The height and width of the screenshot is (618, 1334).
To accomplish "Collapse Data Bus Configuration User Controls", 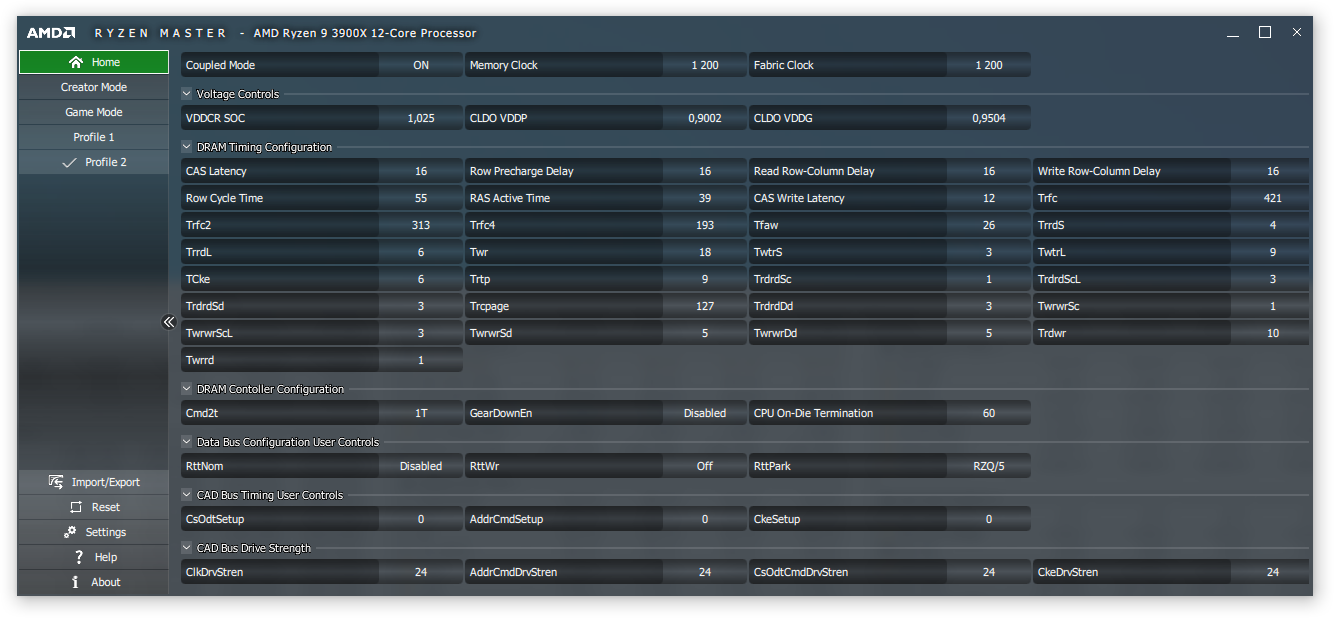I will tap(187, 442).
